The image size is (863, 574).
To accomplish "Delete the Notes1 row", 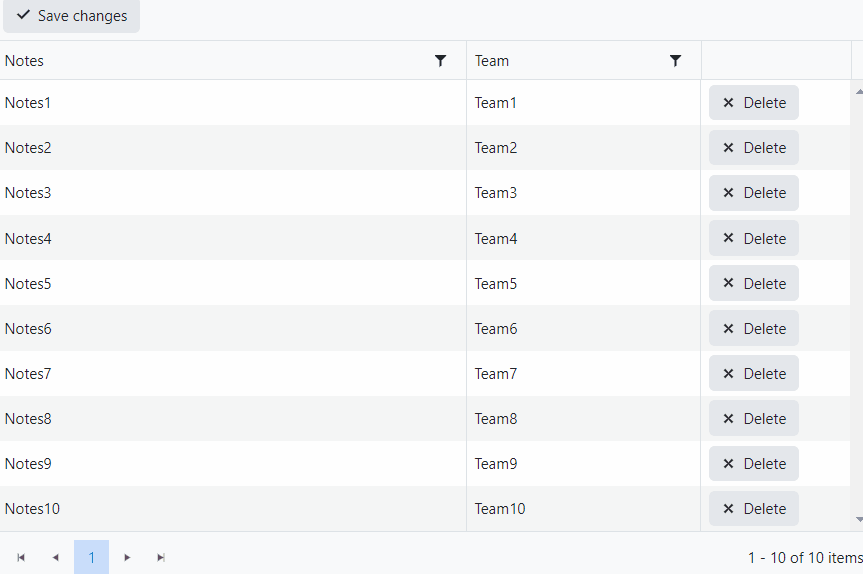I will (x=754, y=103).
